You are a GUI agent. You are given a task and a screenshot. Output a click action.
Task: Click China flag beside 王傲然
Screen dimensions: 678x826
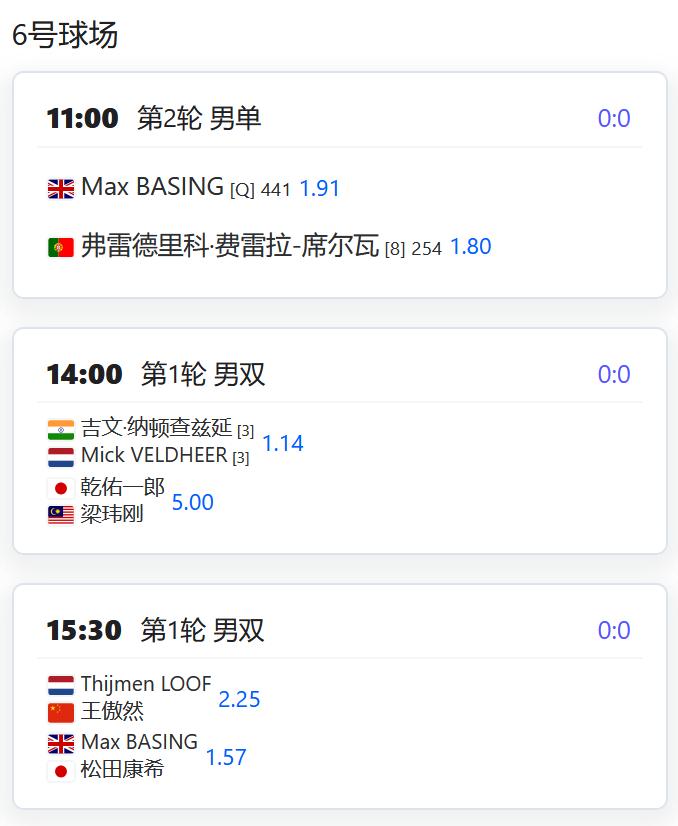point(61,713)
